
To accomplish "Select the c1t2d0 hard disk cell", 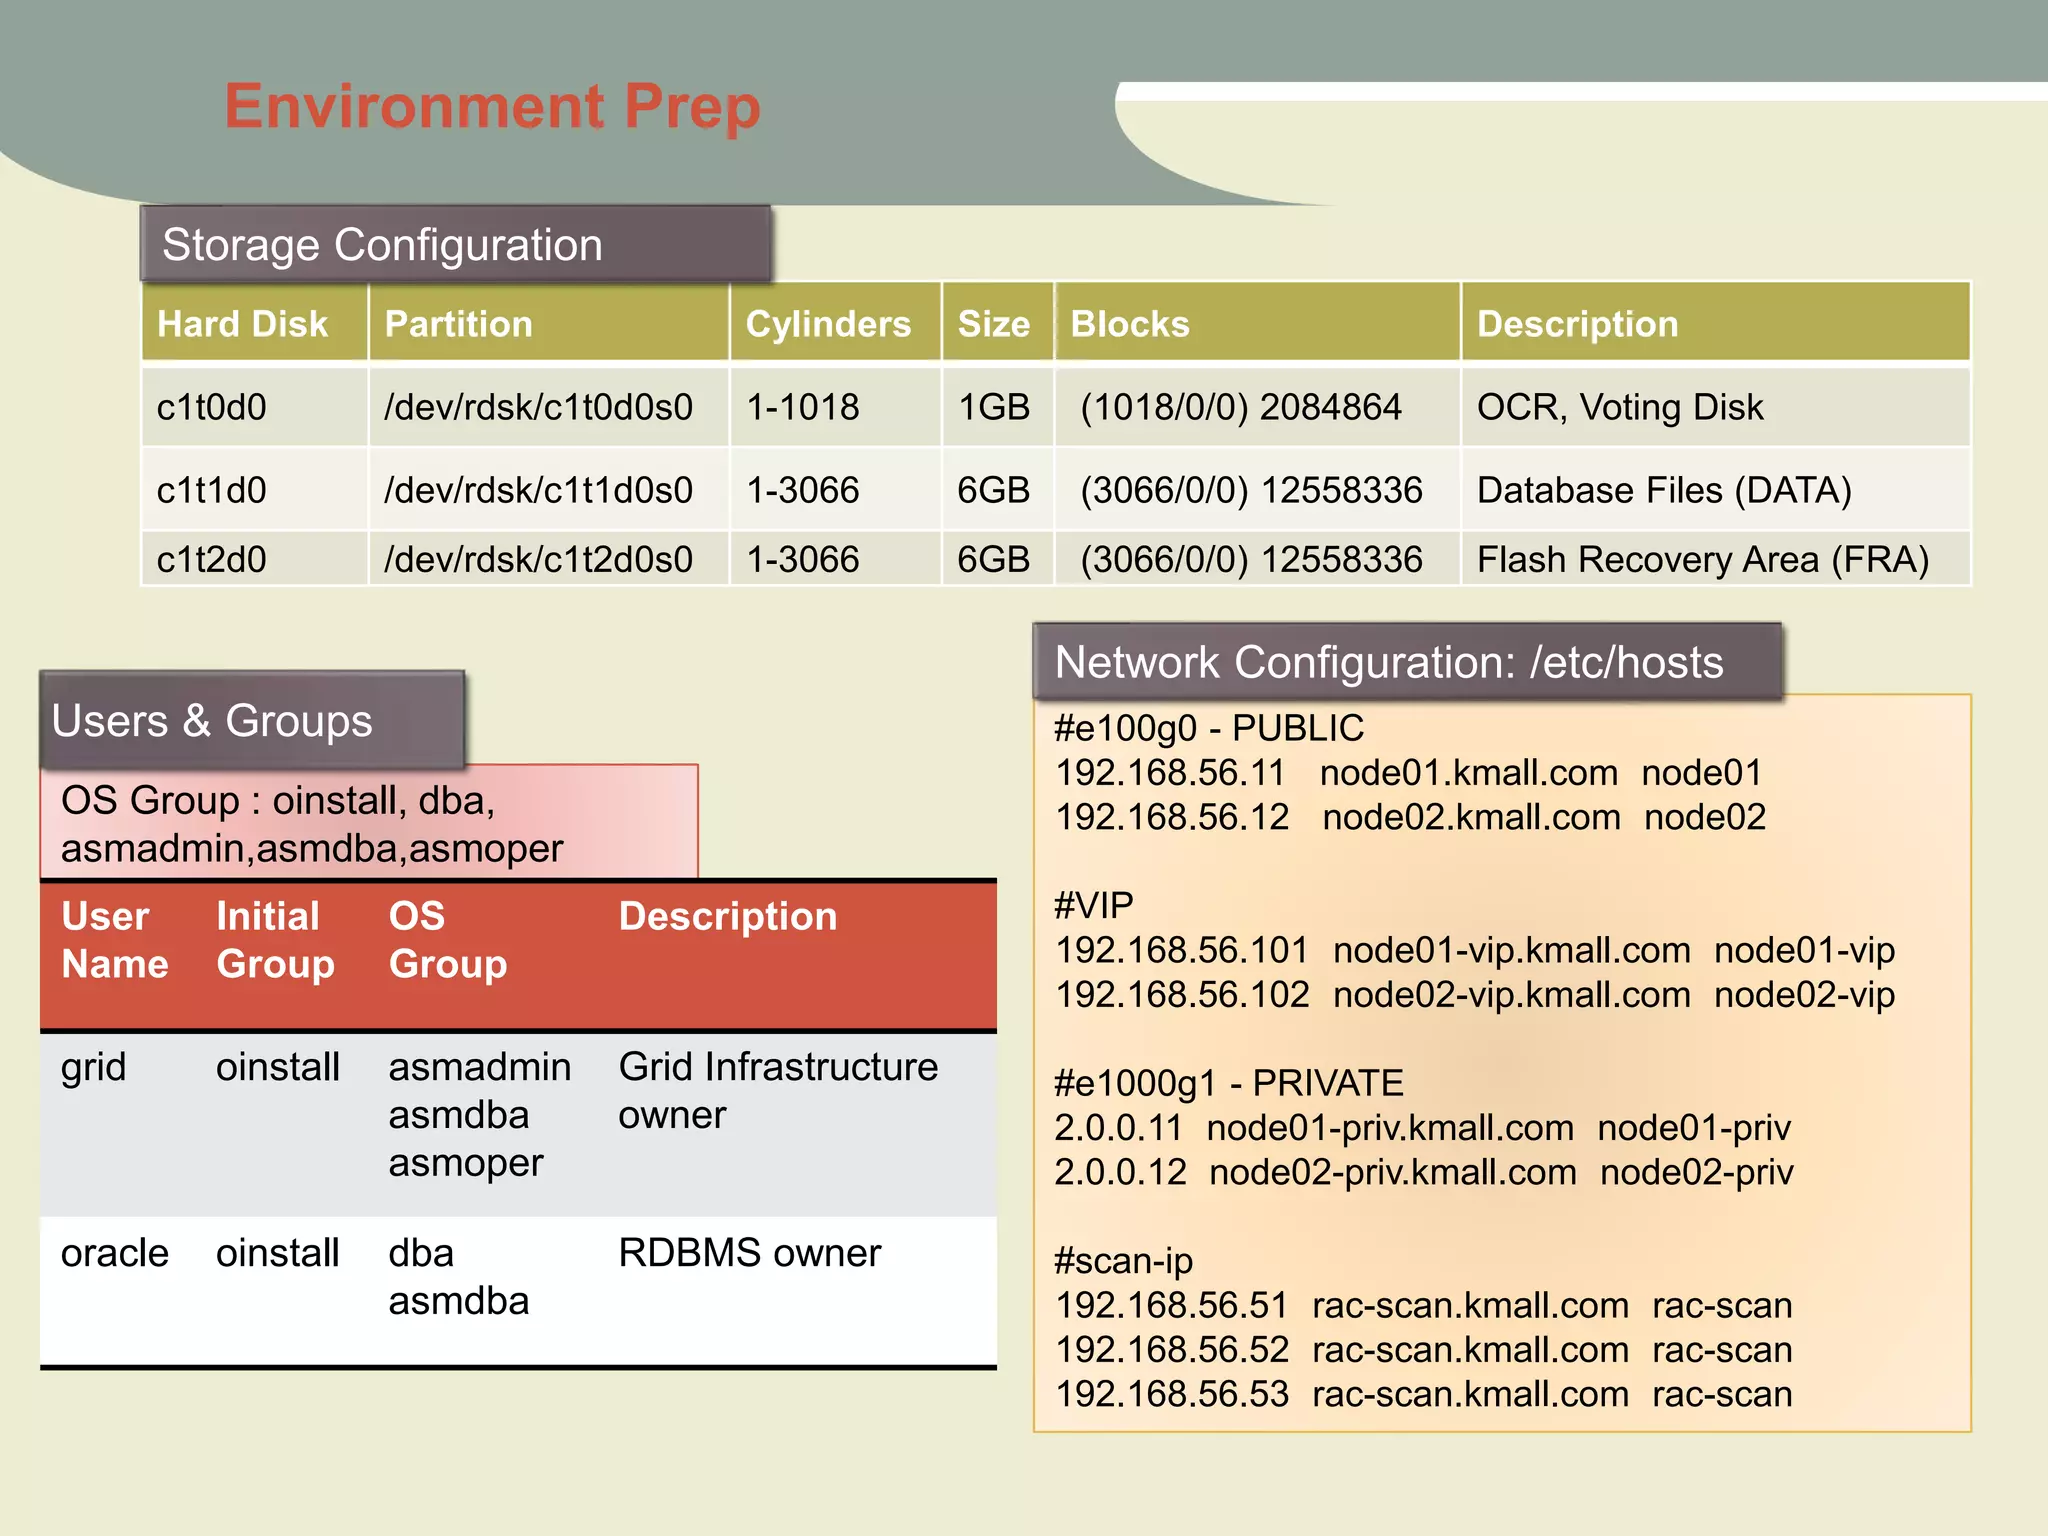I will (x=255, y=559).
